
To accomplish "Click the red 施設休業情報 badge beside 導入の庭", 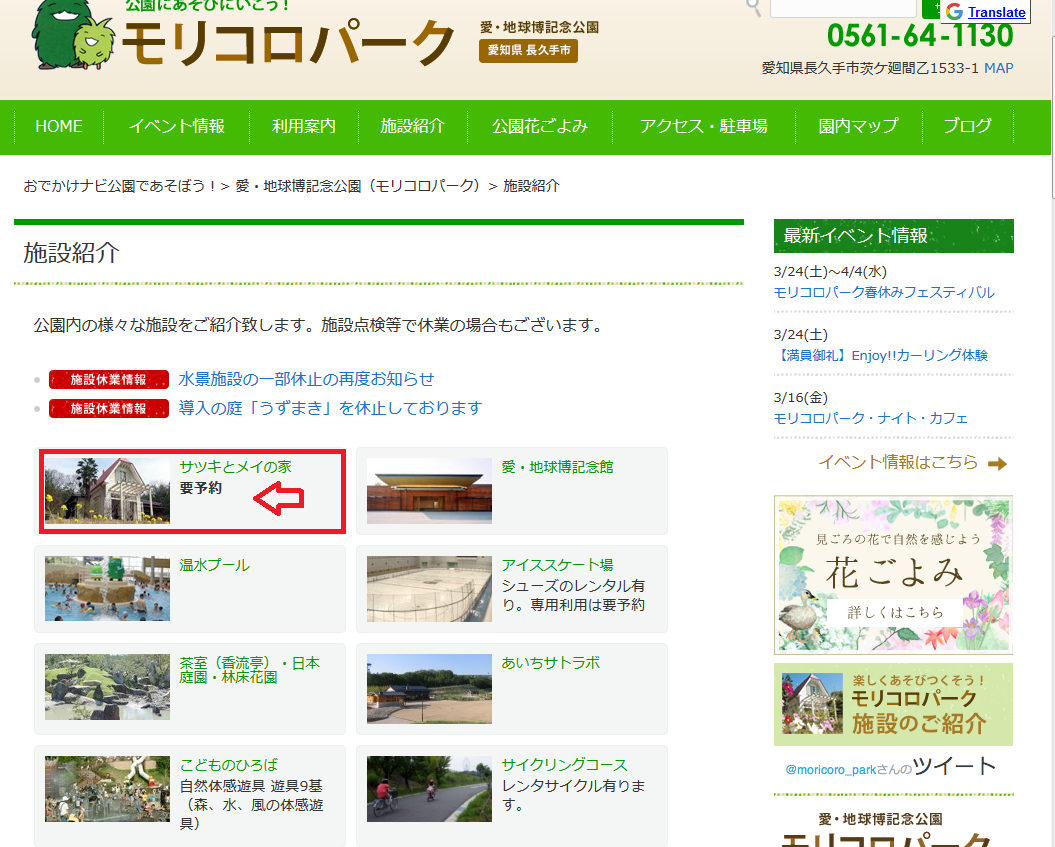I will click(x=108, y=408).
